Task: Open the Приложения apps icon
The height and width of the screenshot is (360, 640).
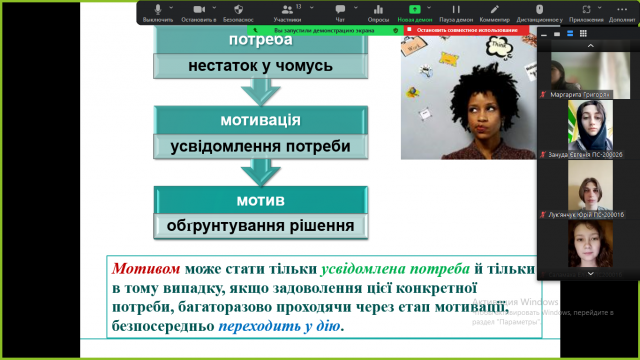Action: tap(587, 9)
